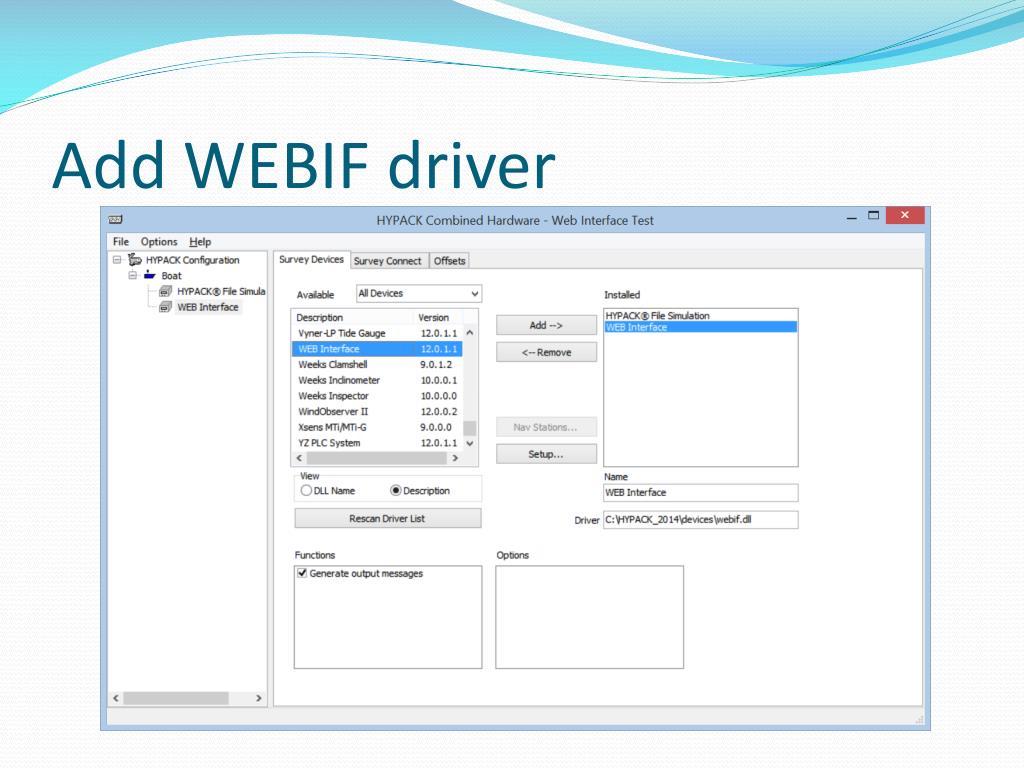Click the <-- Remove button
The height and width of the screenshot is (768, 1024).
546,353
